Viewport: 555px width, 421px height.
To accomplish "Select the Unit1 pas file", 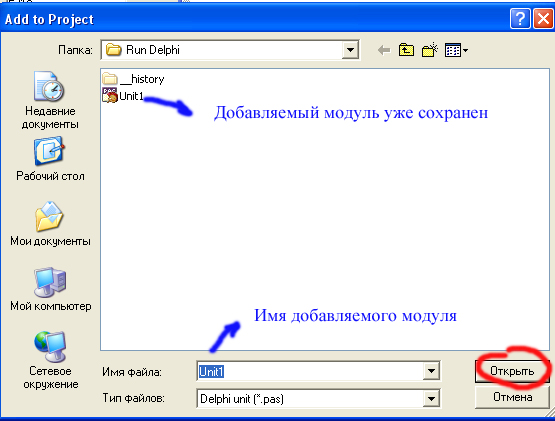I will pos(123,96).
